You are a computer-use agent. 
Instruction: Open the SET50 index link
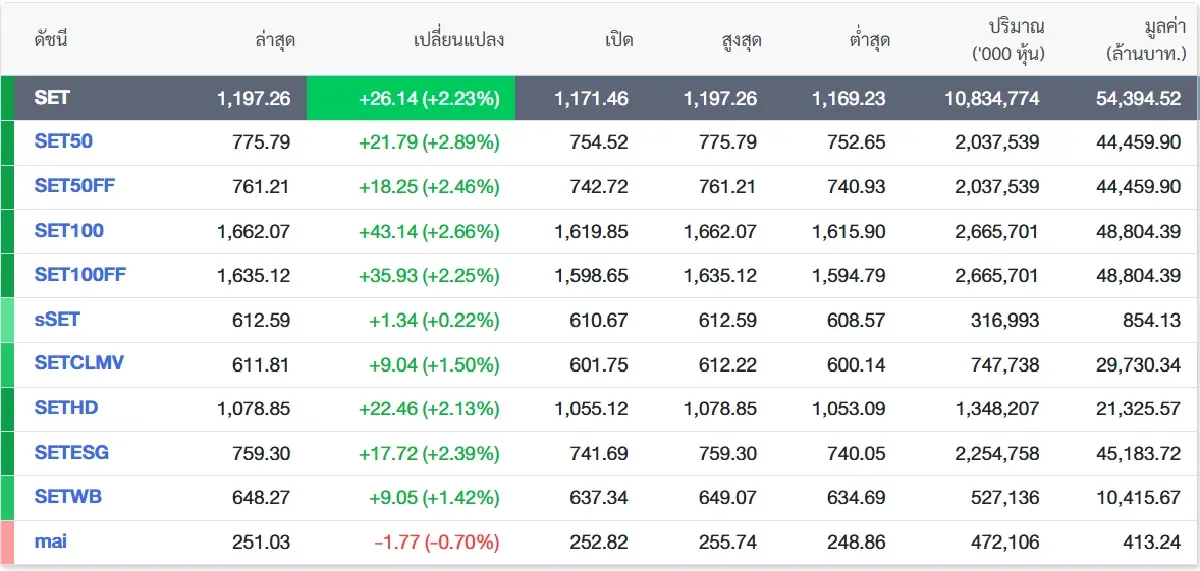click(63, 142)
